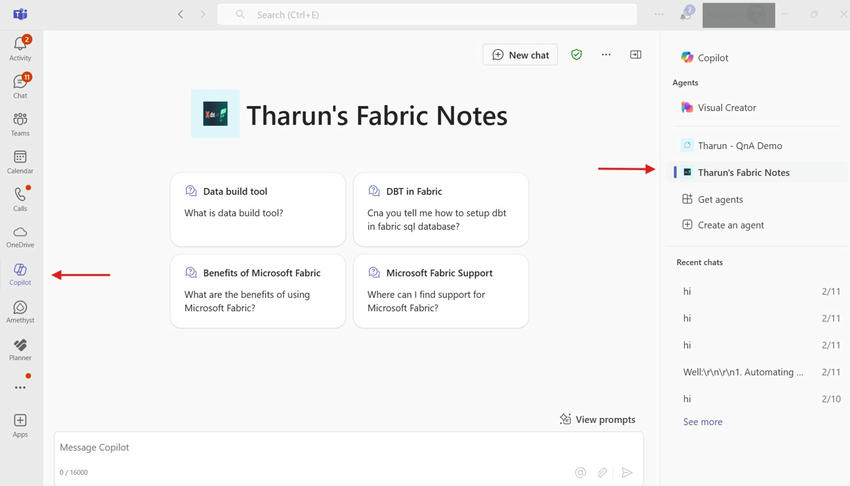Open the Activity feed in sidebar
Image resolution: width=850 pixels, height=486 pixels.
pyautogui.click(x=20, y=48)
